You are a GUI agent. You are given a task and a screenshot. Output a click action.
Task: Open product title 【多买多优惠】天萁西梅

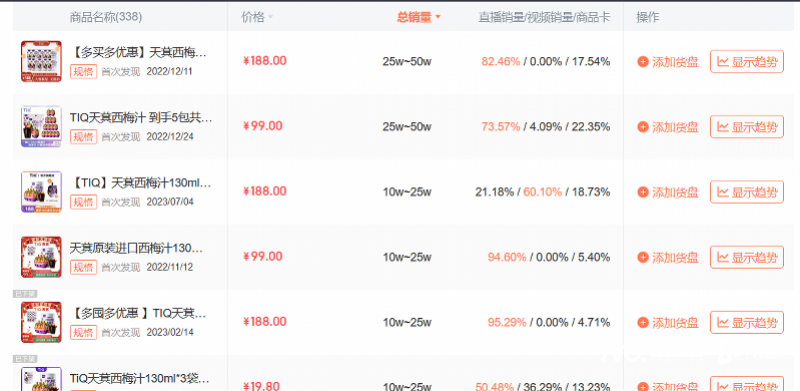pos(138,53)
